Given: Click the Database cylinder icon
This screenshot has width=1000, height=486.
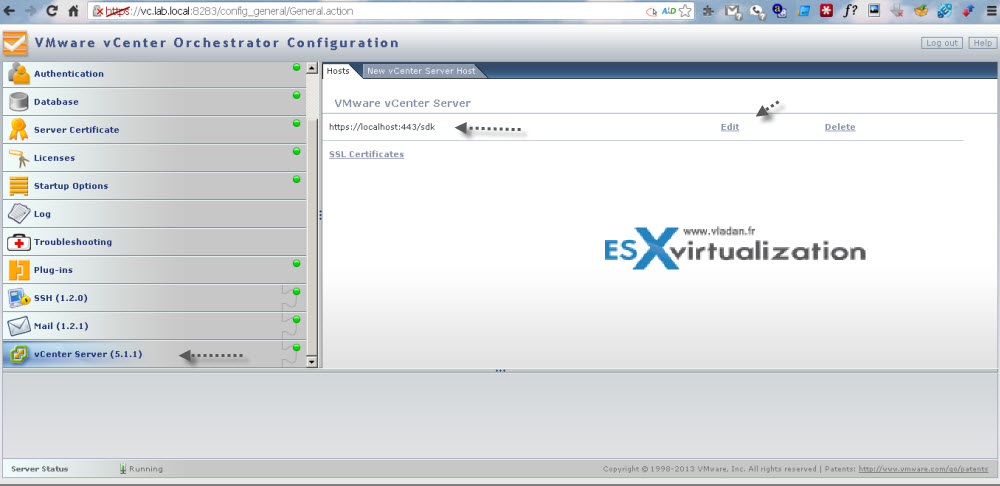Looking at the screenshot, I should coord(18,102).
